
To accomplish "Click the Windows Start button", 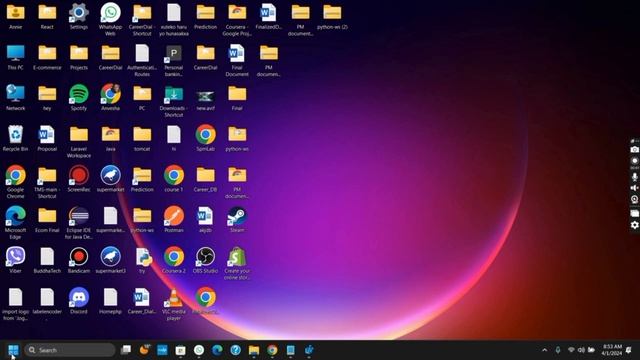I will 13,350.
